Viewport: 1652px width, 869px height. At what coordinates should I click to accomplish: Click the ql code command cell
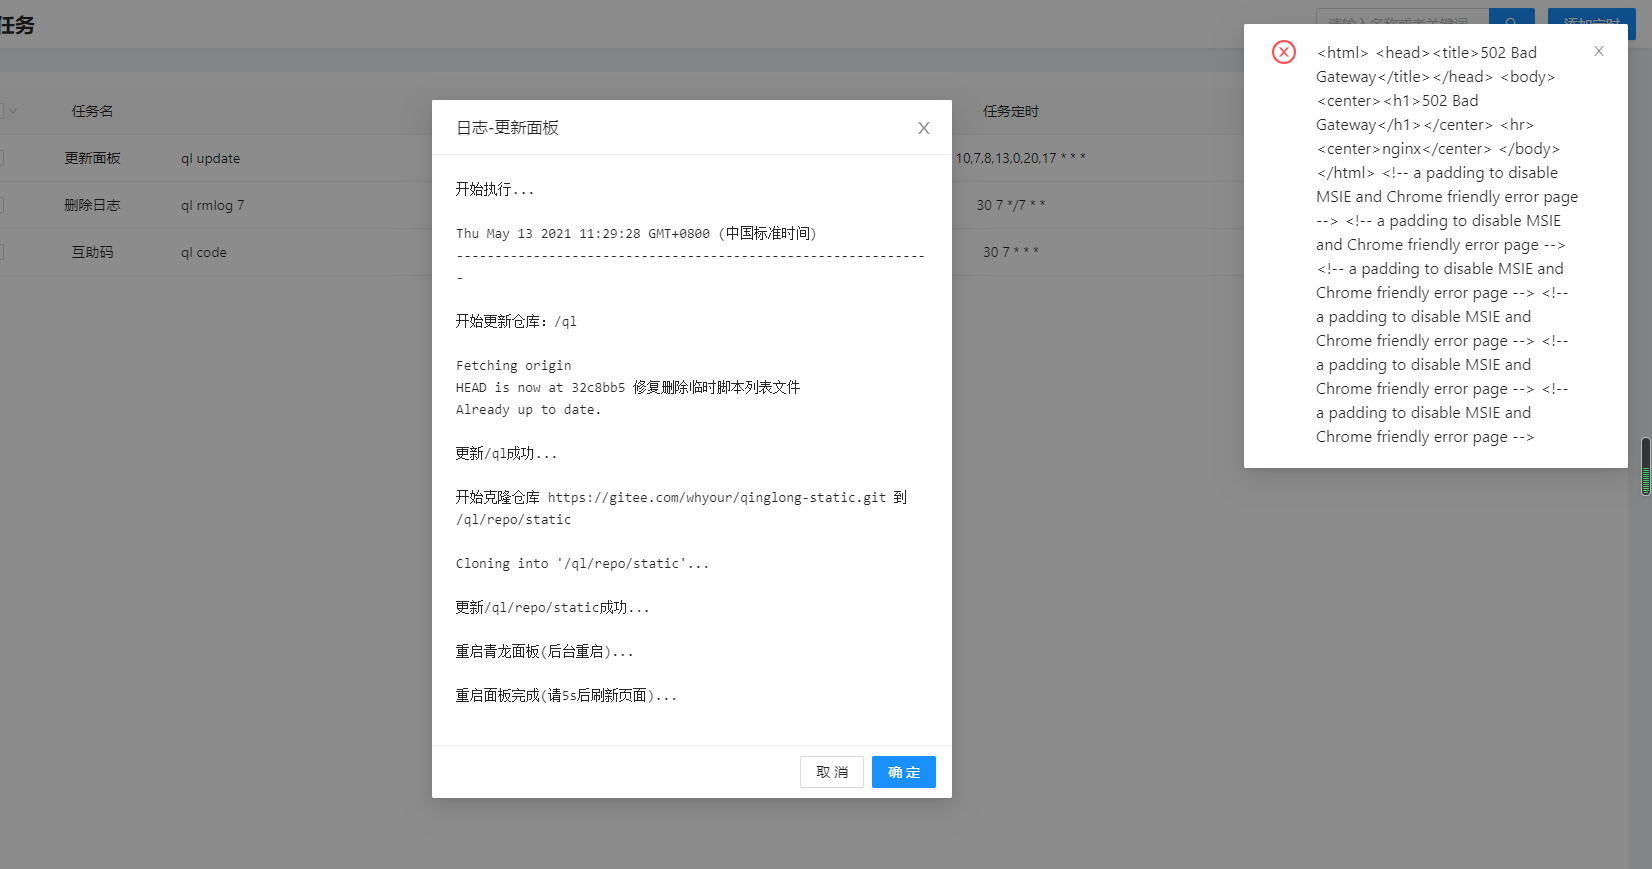click(204, 252)
